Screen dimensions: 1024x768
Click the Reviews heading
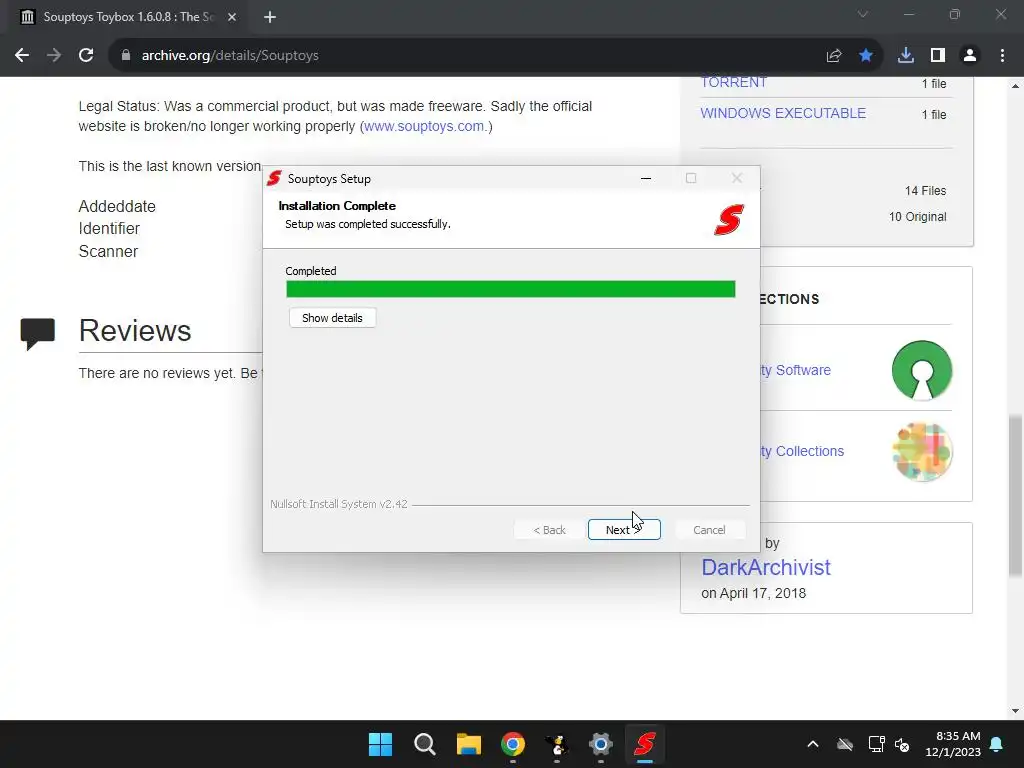[x=135, y=330]
